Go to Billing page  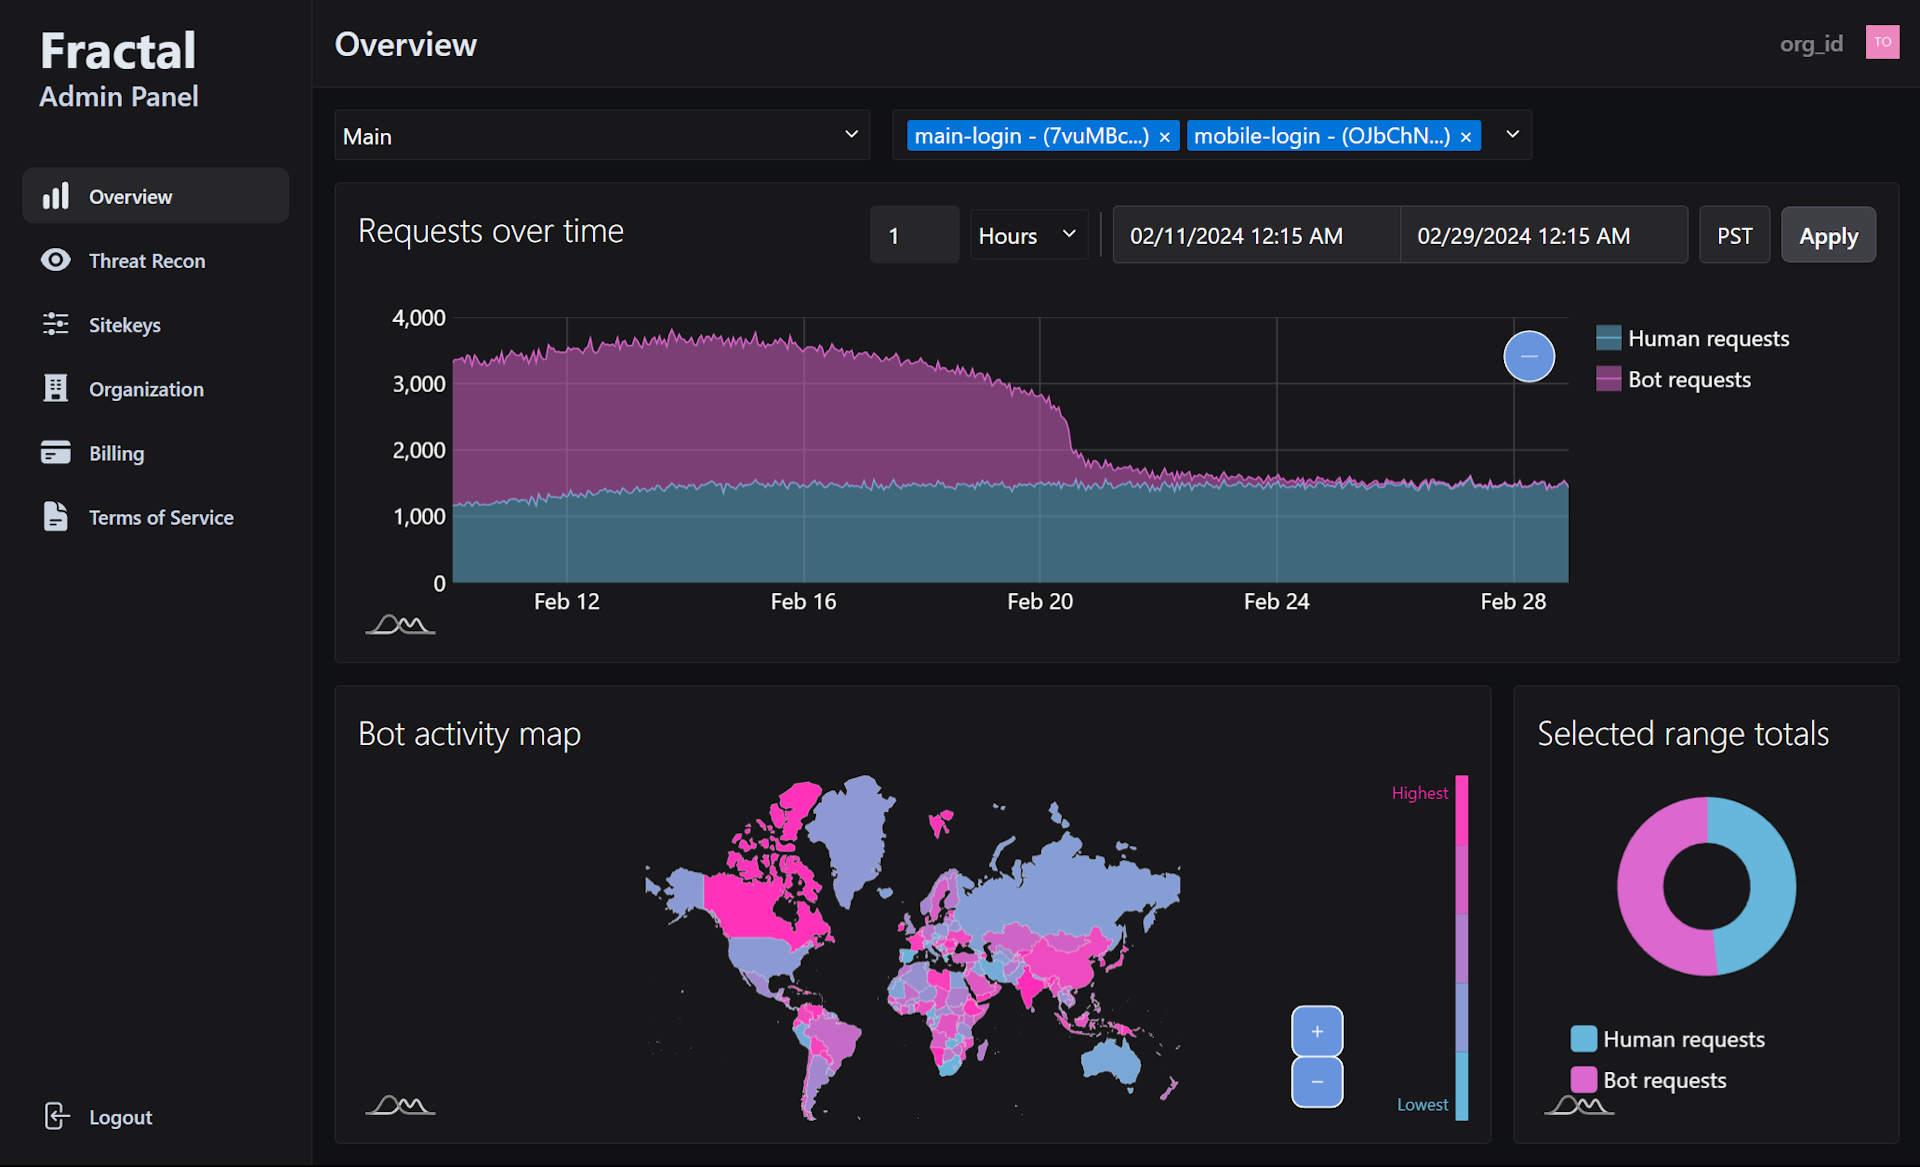[156, 453]
